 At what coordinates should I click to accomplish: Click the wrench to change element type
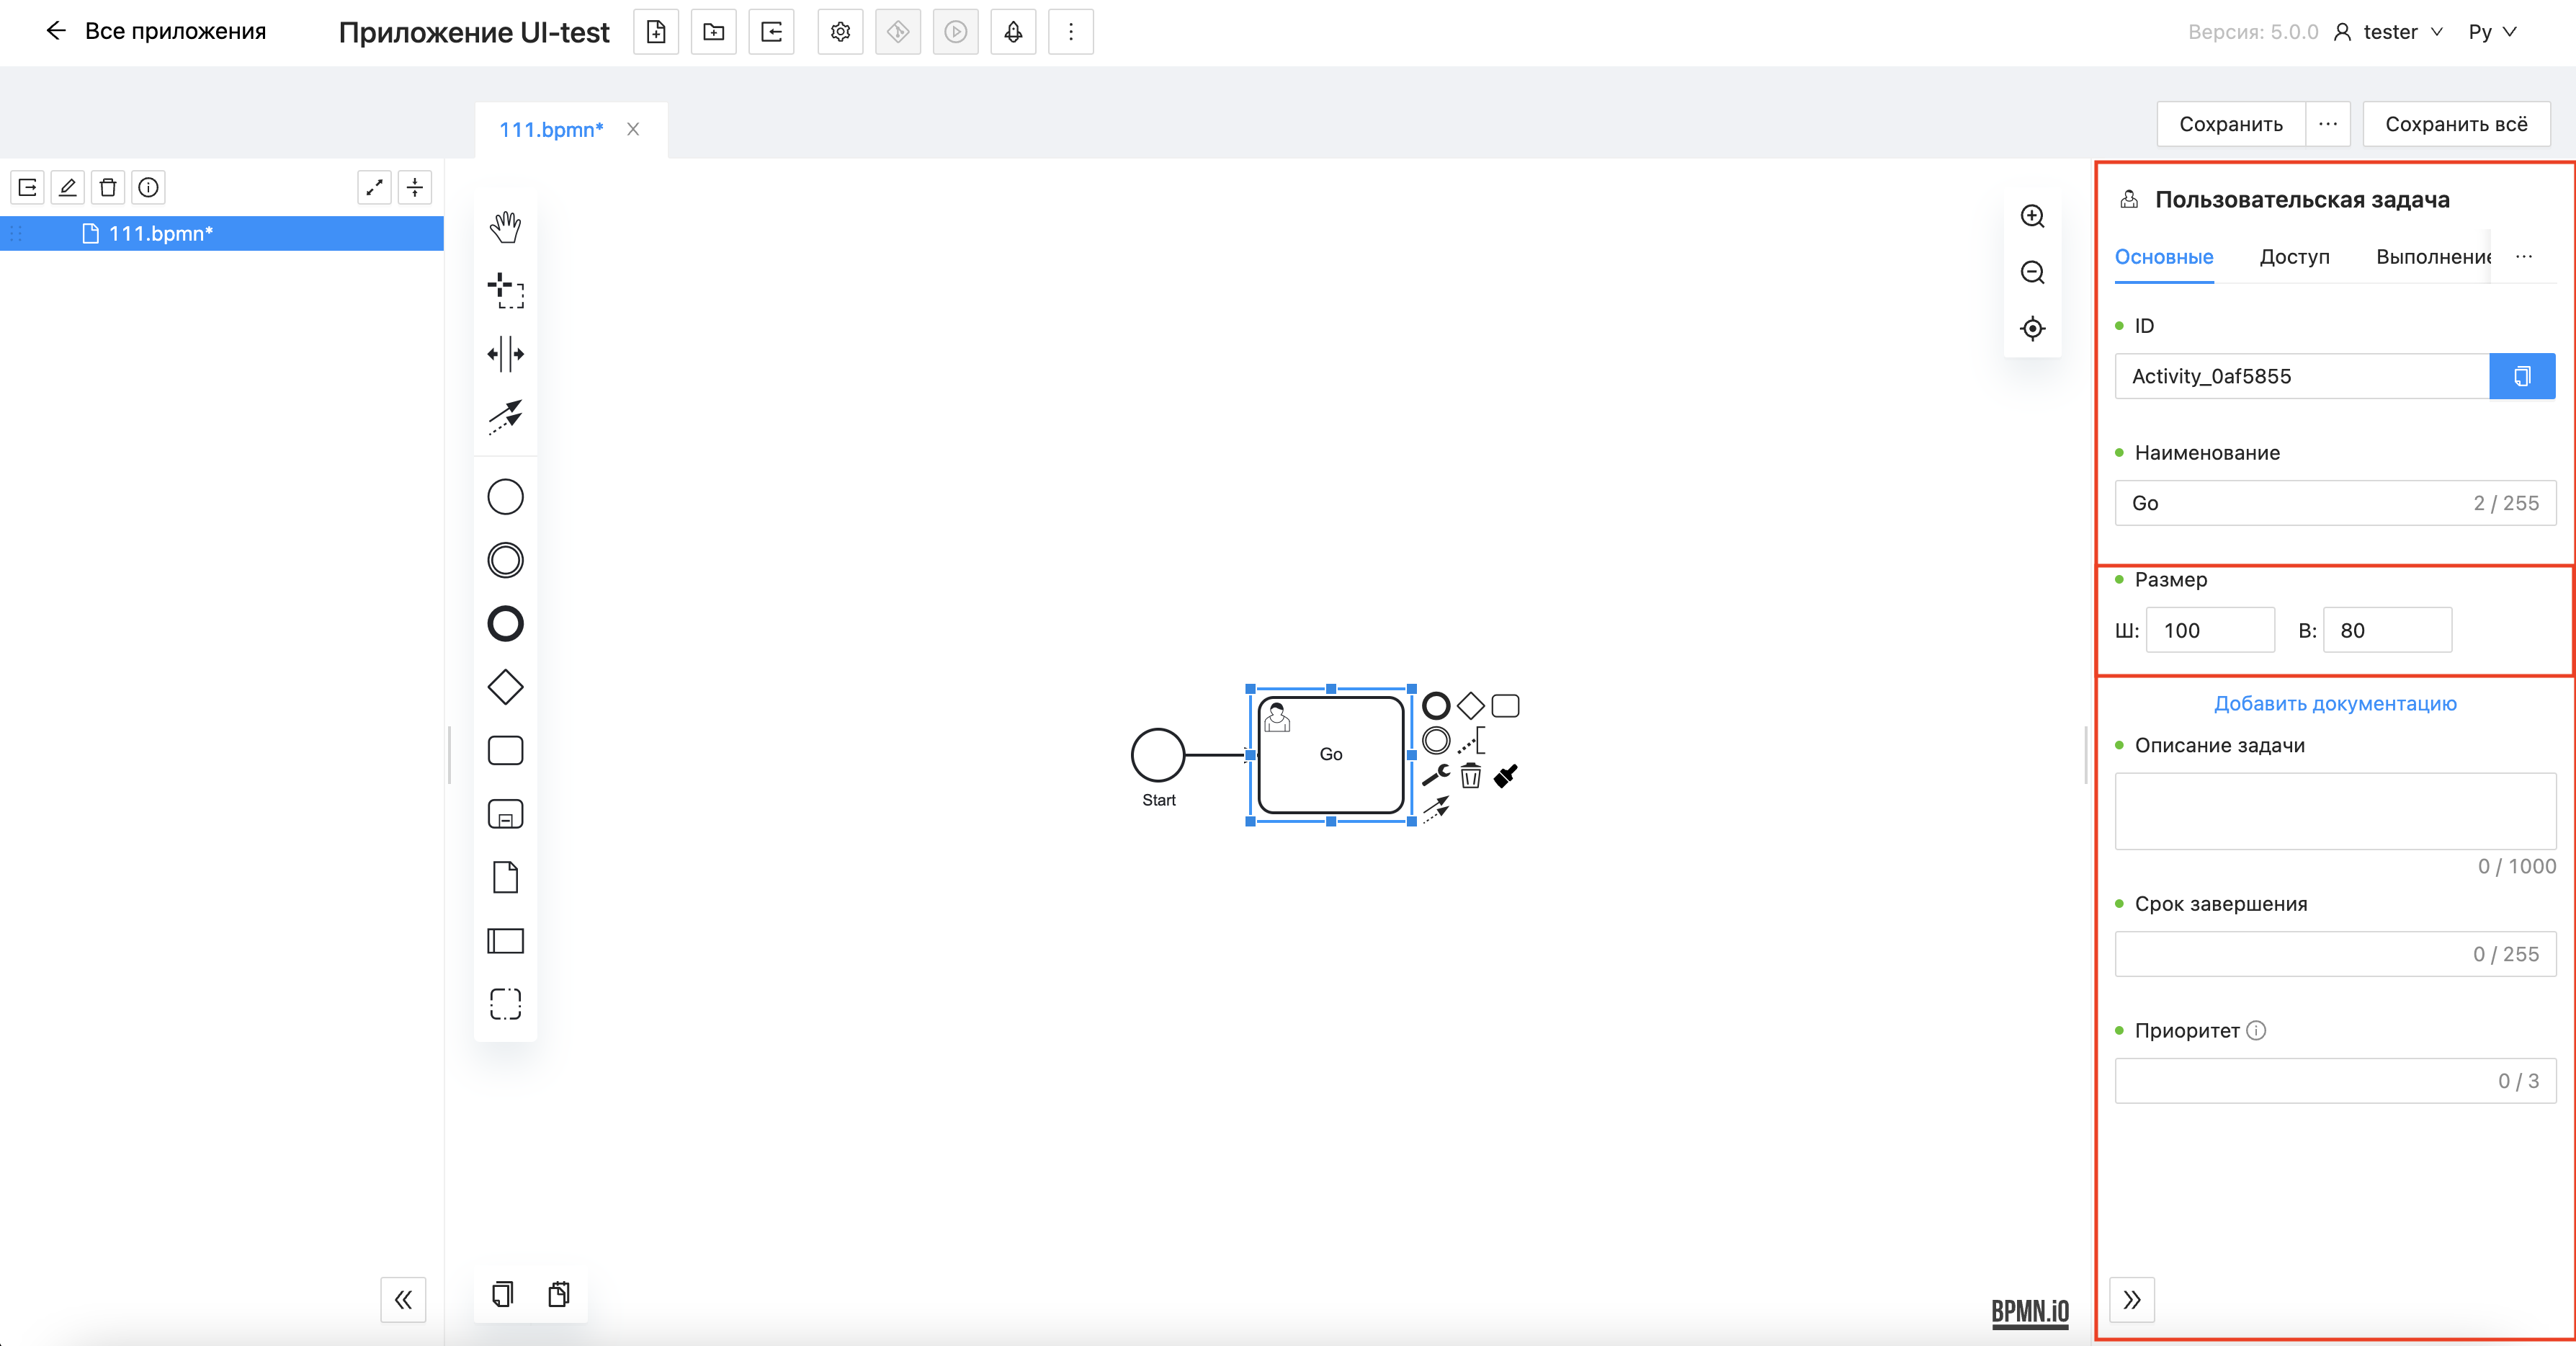coord(1435,775)
